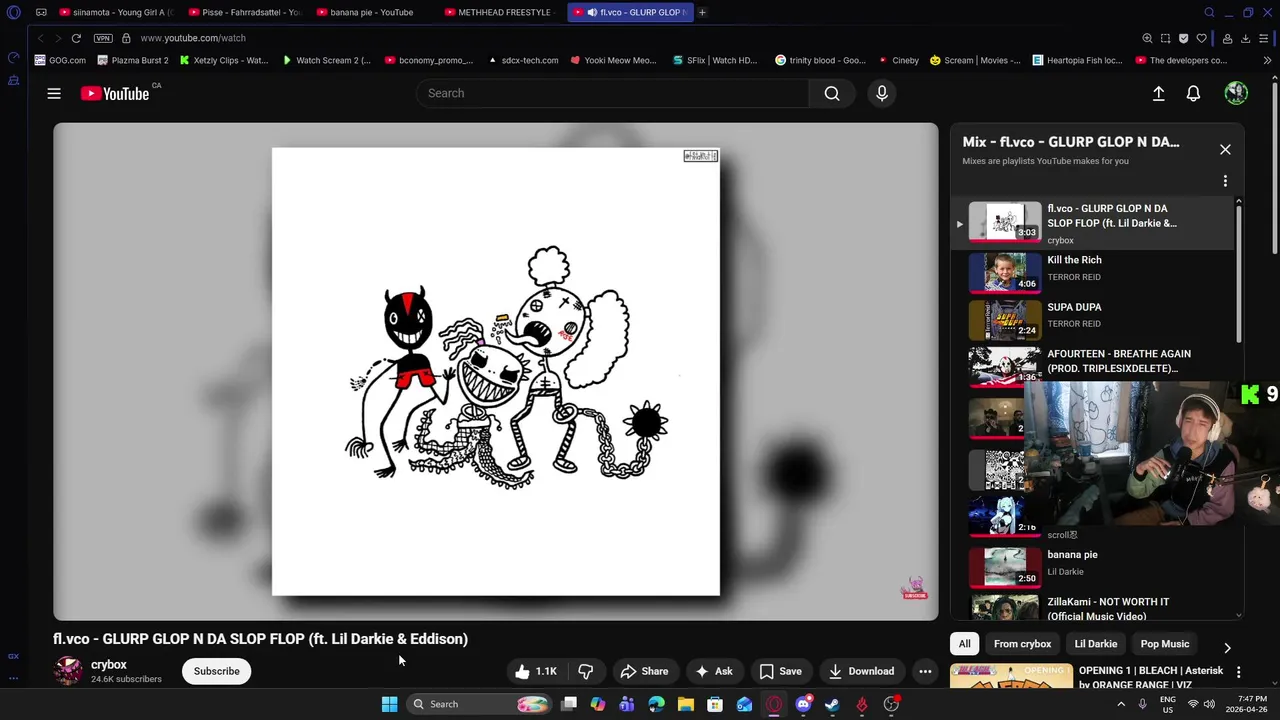Open the Ask AI button

pyautogui.click(x=714, y=671)
